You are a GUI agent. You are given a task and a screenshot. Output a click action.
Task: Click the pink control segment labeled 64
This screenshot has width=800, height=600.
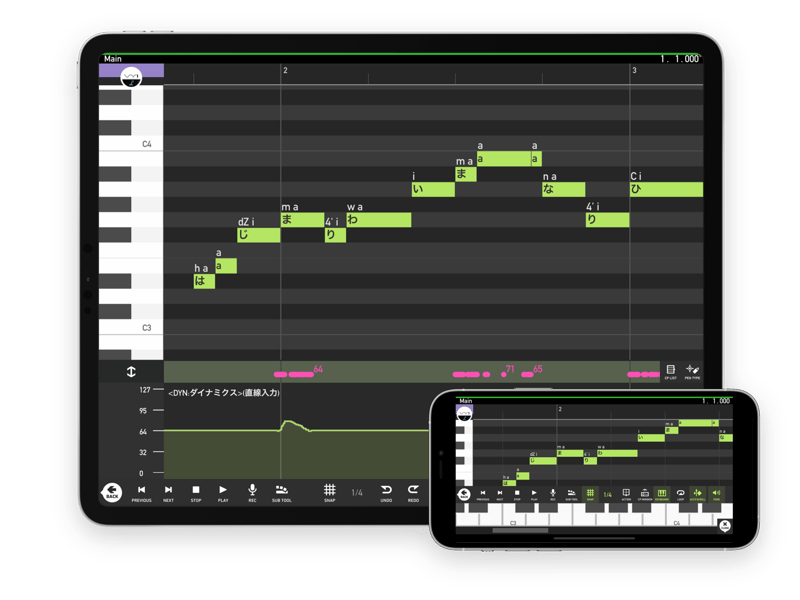[x=301, y=374]
